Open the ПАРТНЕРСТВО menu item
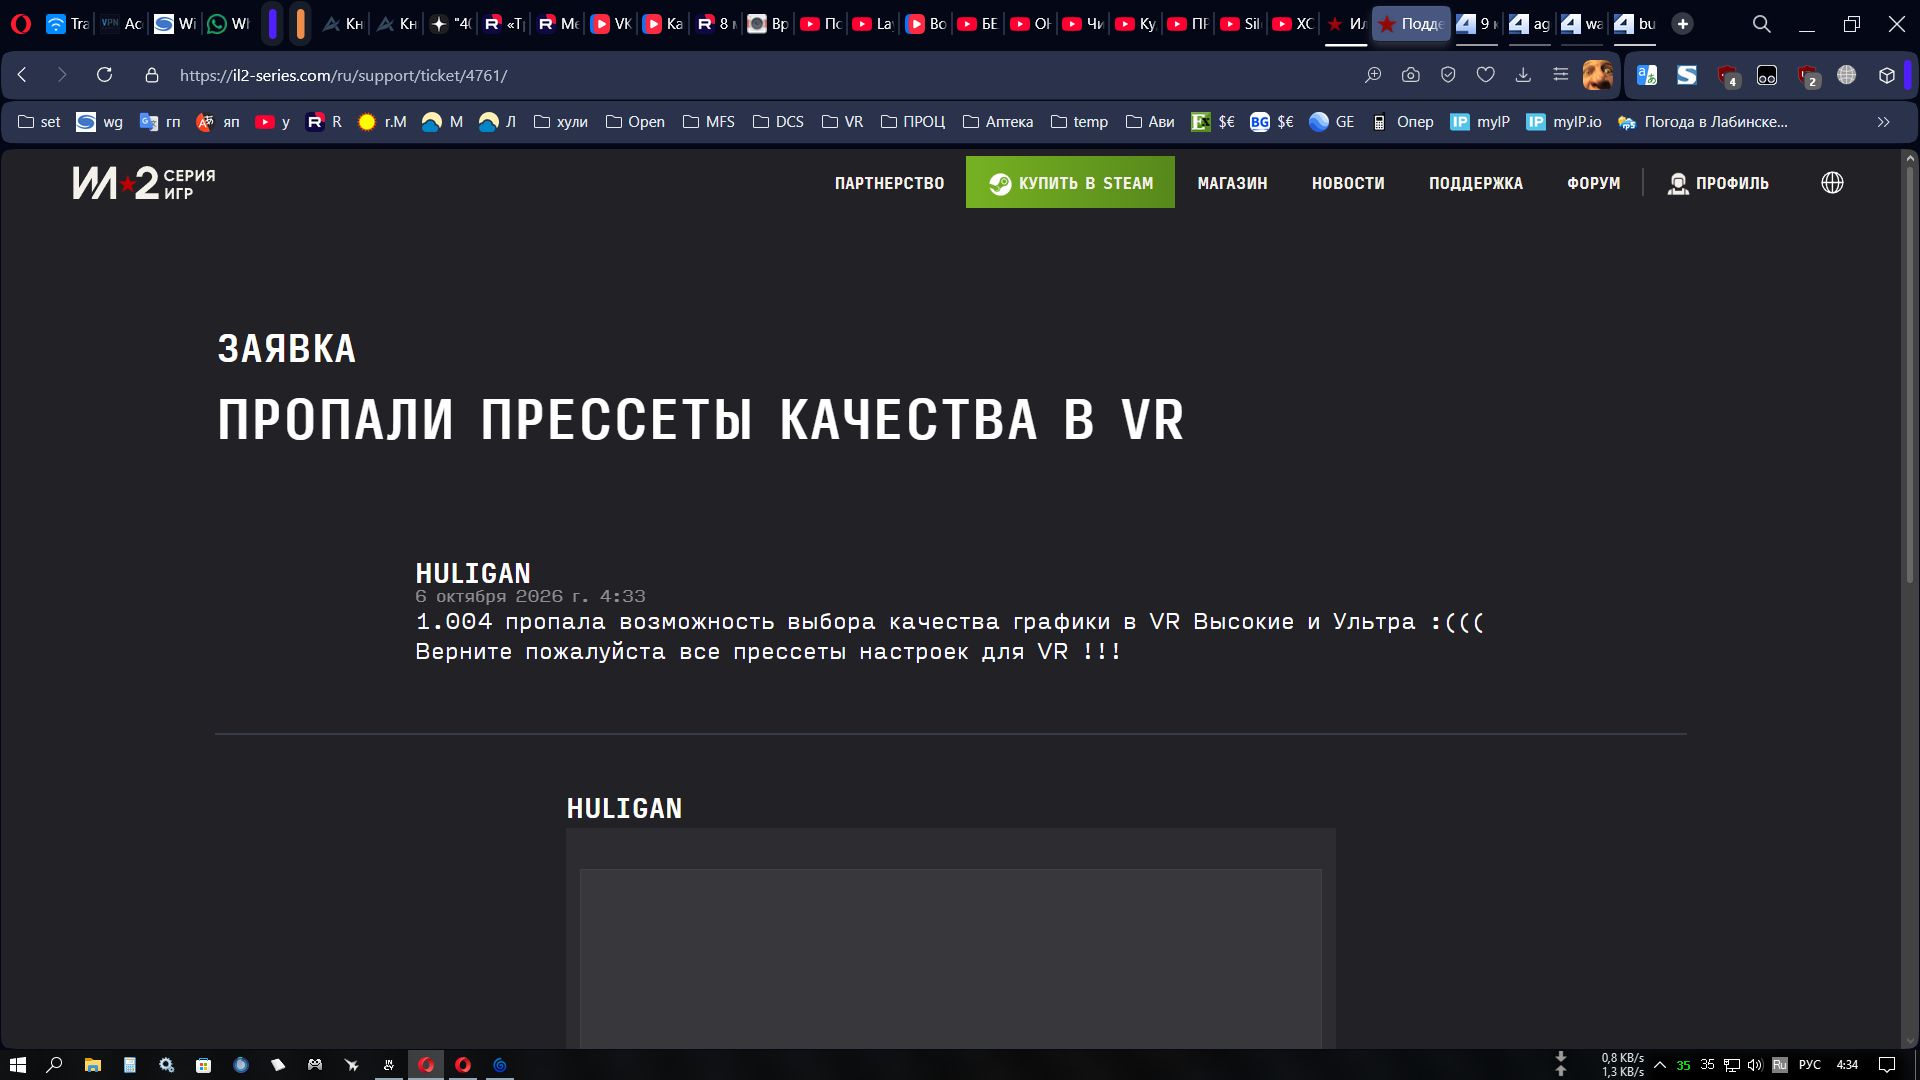Image resolution: width=1920 pixels, height=1080 pixels. point(889,183)
